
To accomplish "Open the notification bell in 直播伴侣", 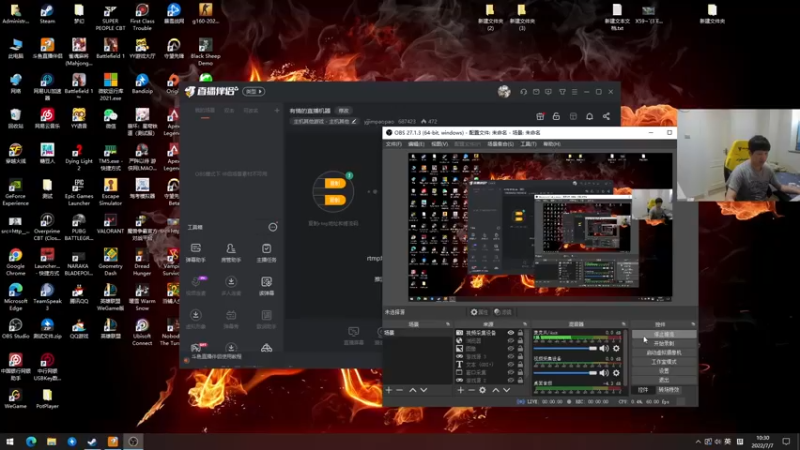I will [x=589, y=116].
